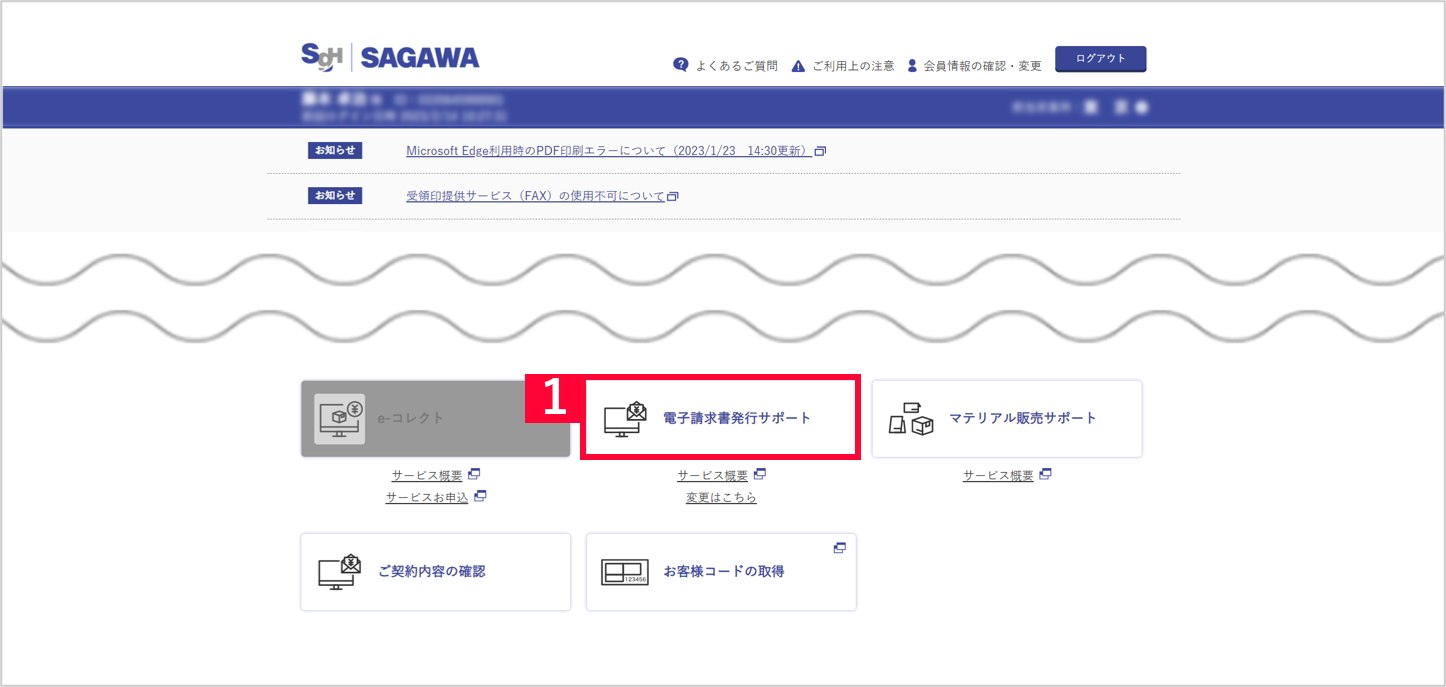The image size is (1446, 687).
Task: Open サービス概要 under マテリアル販売サポート
Action: point(998,476)
